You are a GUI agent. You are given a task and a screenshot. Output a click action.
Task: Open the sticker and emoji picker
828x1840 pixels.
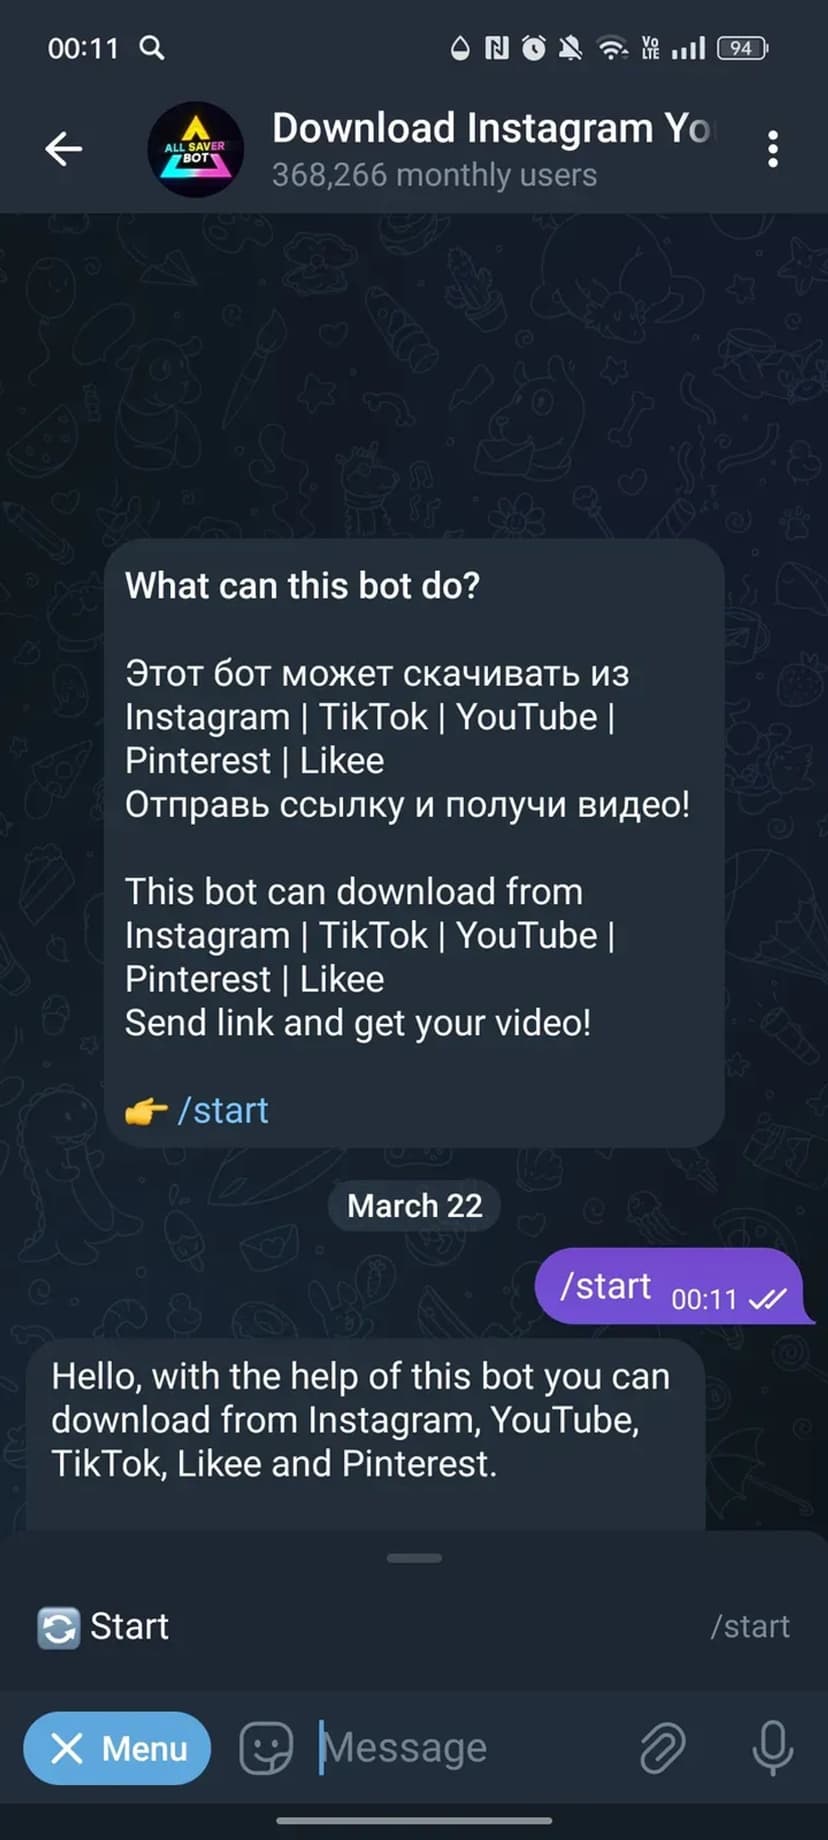coord(266,1748)
